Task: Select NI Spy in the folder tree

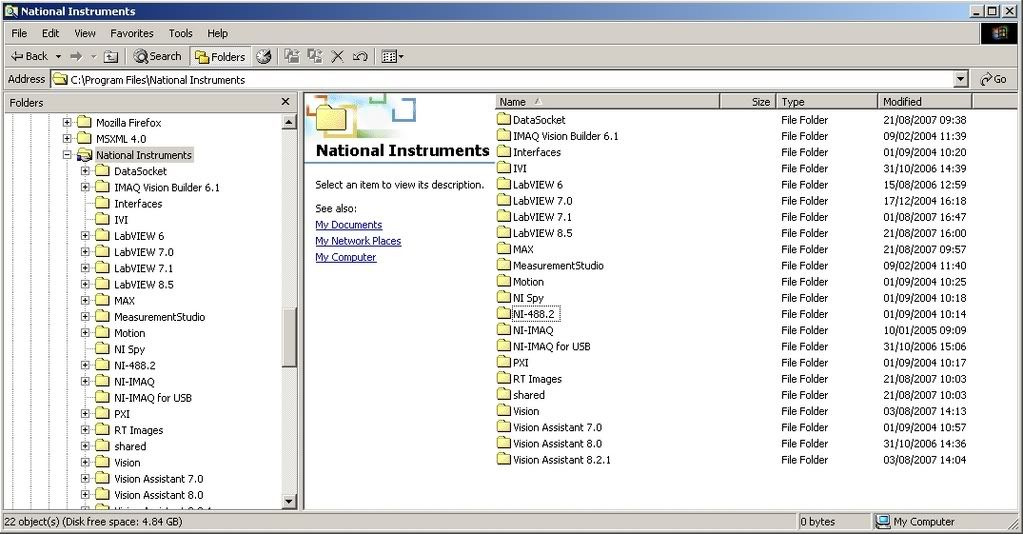Action: [129, 349]
